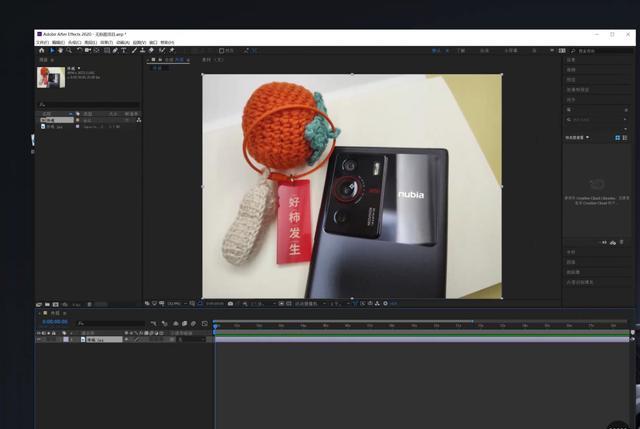Select the jpg footage item in Project panel
The height and width of the screenshot is (429, 640).
click(x=56, y=127)
